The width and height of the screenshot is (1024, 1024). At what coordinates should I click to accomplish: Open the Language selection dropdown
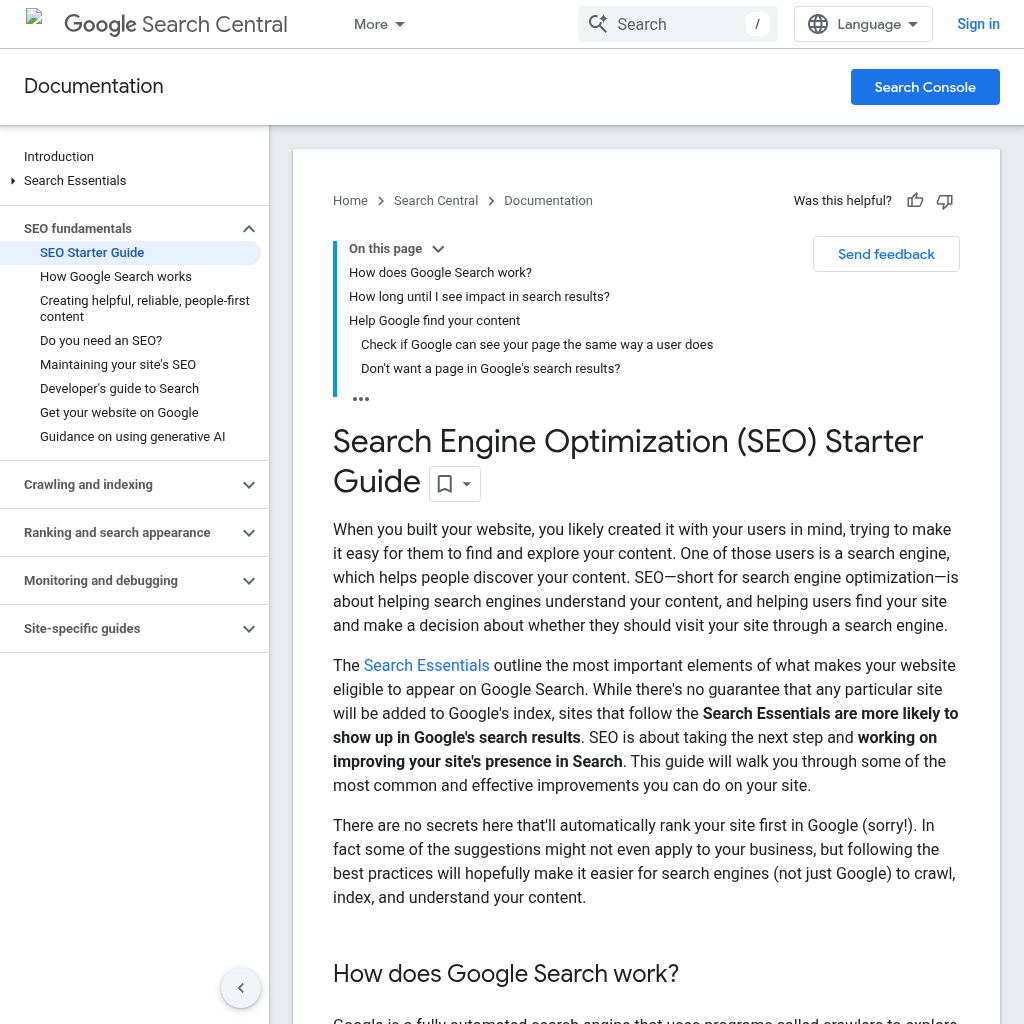click(x=863, y=24)
